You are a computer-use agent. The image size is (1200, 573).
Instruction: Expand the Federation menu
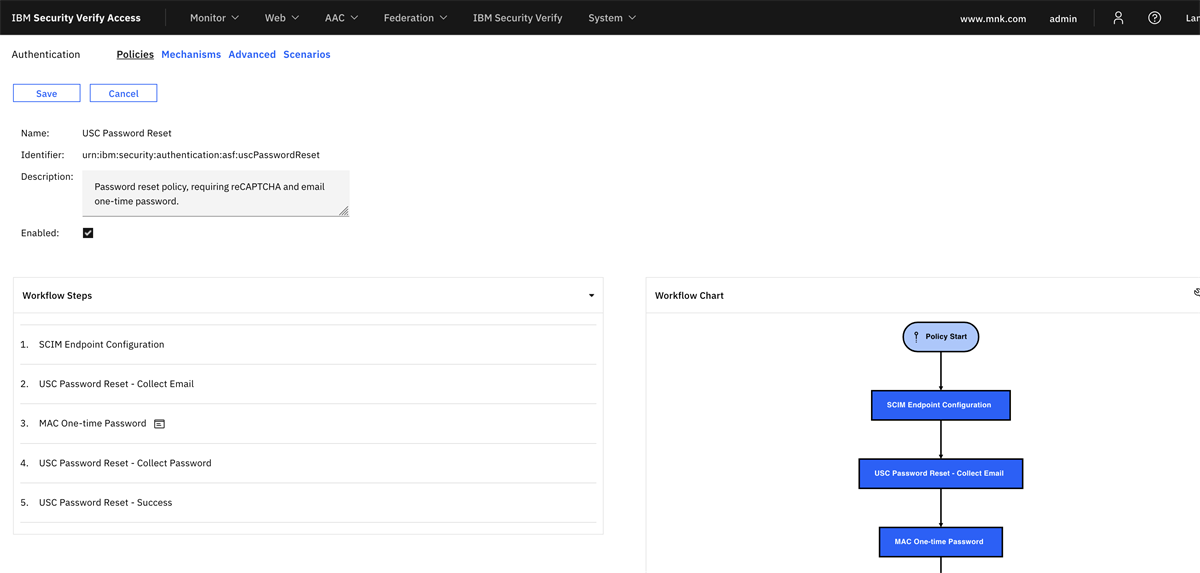415,18
